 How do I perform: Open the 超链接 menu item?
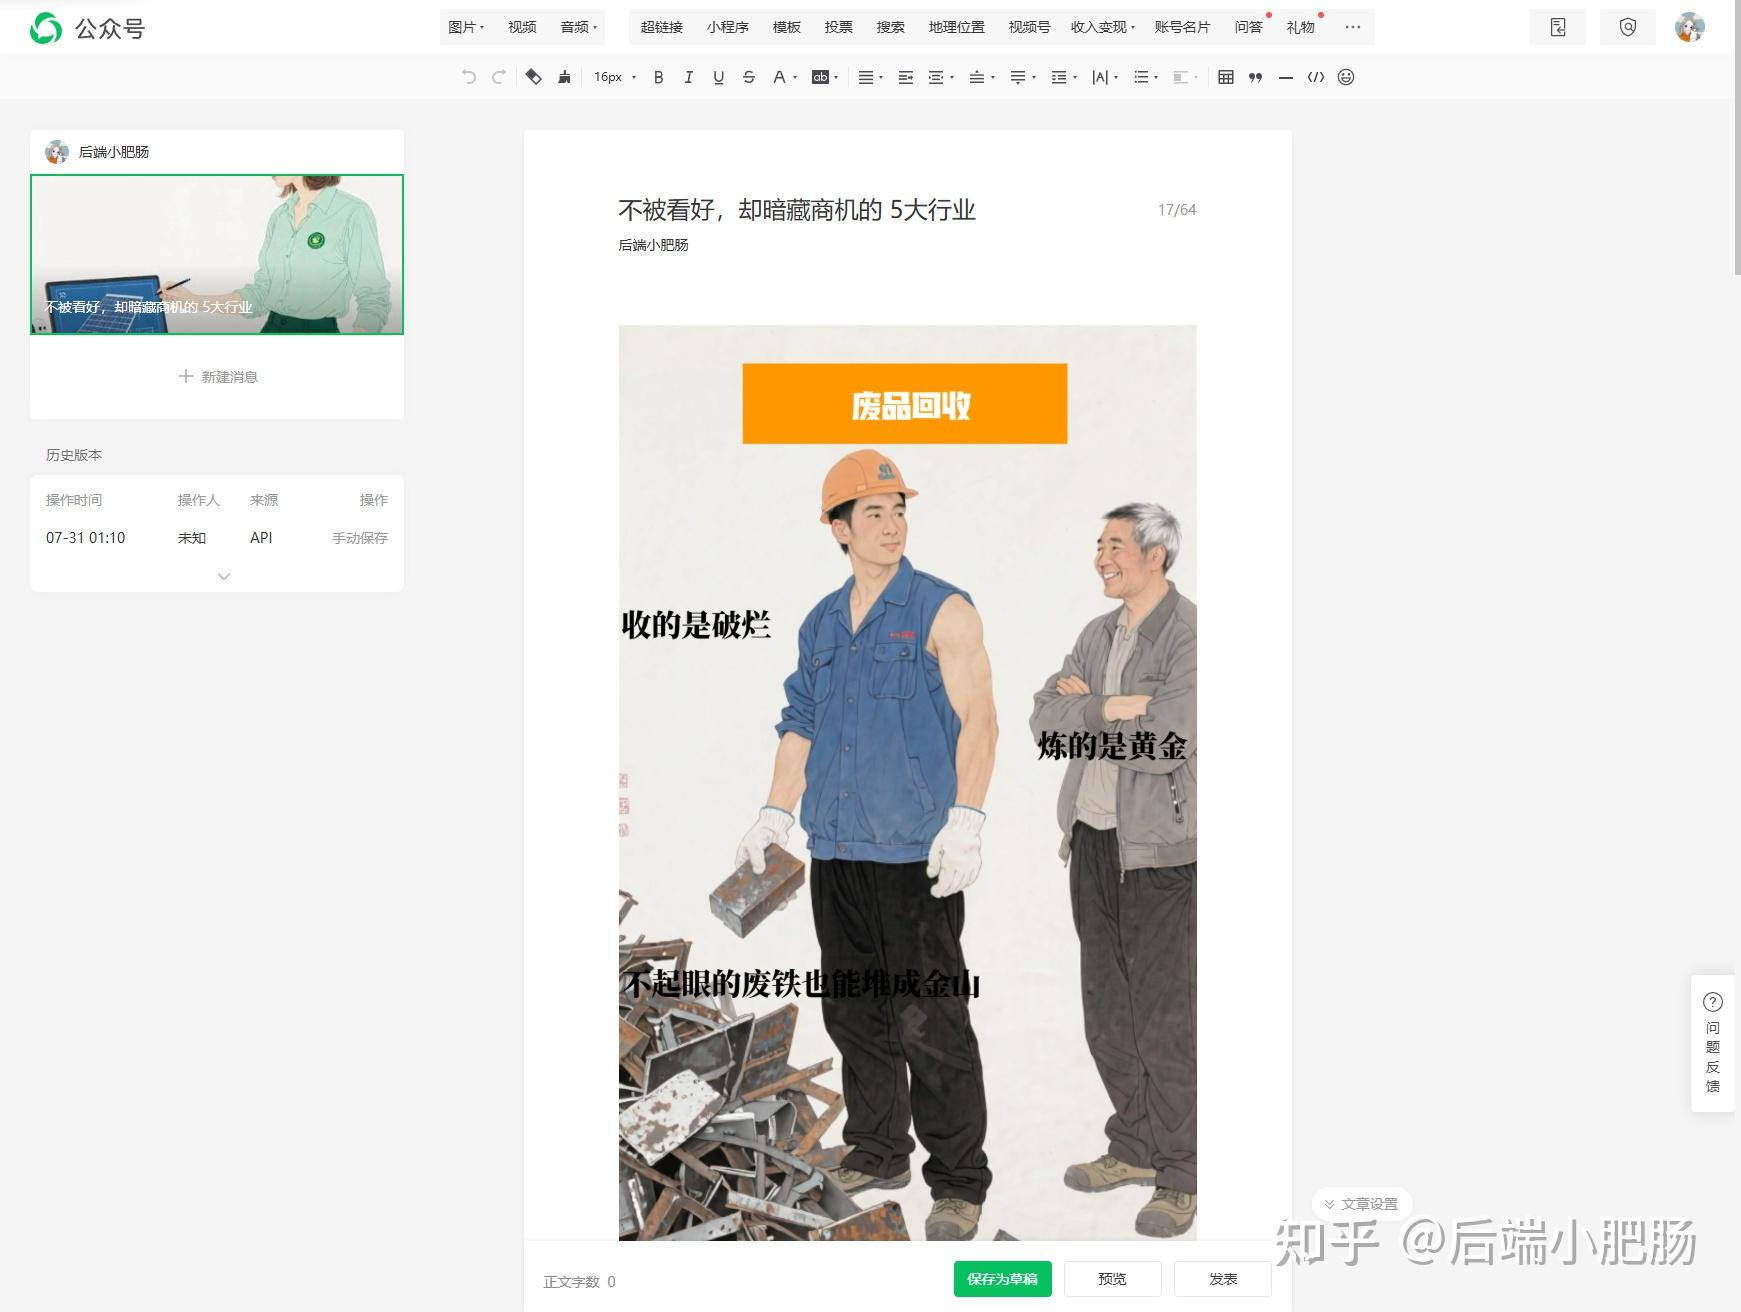pyautogui.click(x=662, y=27)
